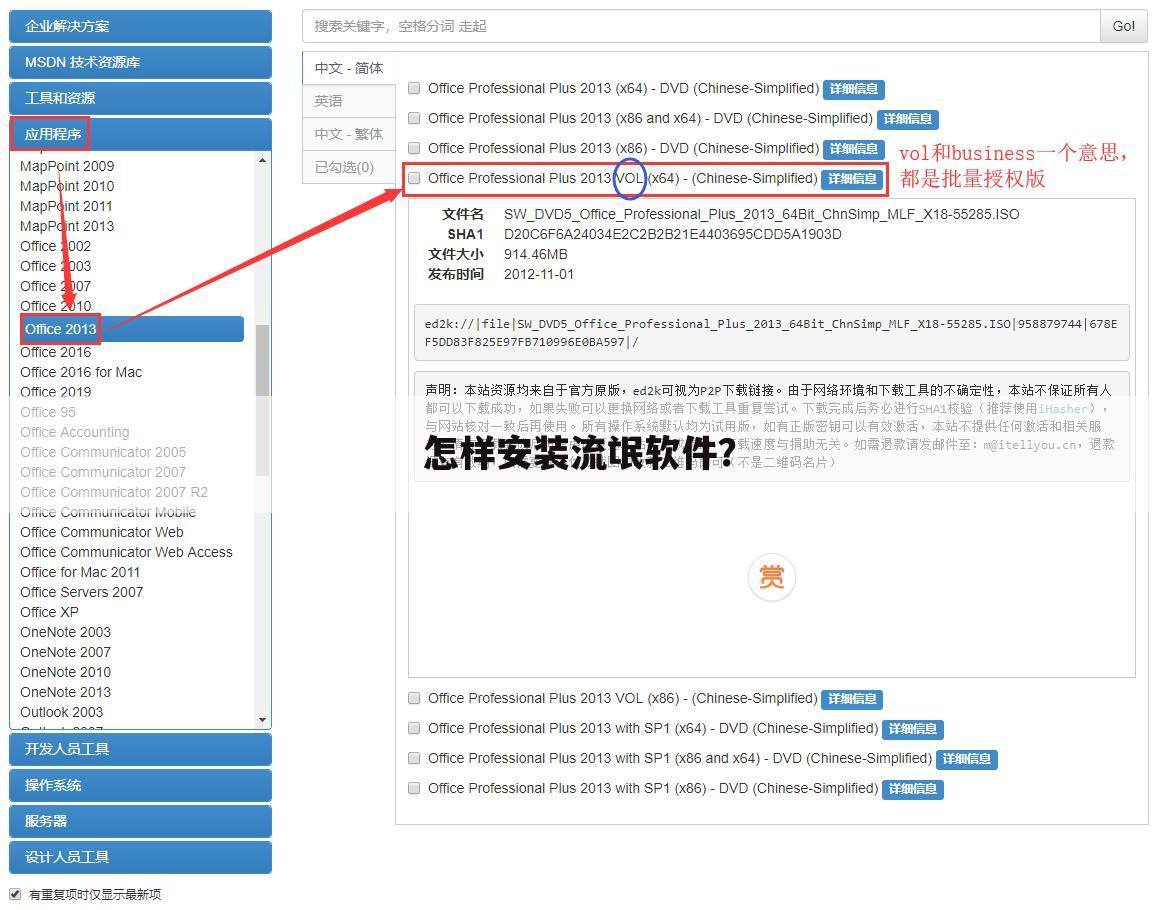Check the 2013 with SP1 (x64) DVD box
1158x910 pixels.
414,728
